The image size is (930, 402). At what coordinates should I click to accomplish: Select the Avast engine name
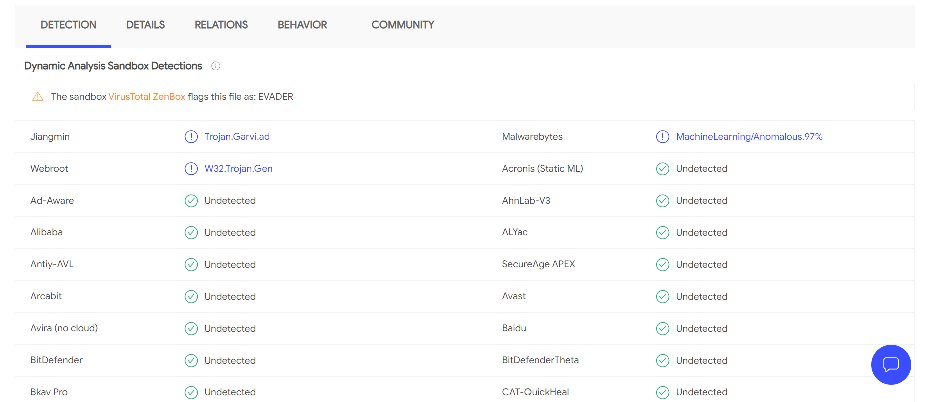[x=514, y=296]
